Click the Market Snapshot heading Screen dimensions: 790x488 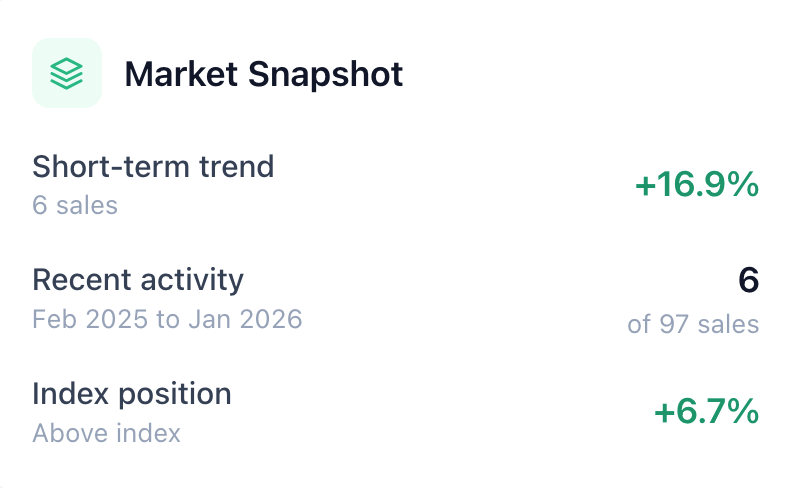pos(264,74)
